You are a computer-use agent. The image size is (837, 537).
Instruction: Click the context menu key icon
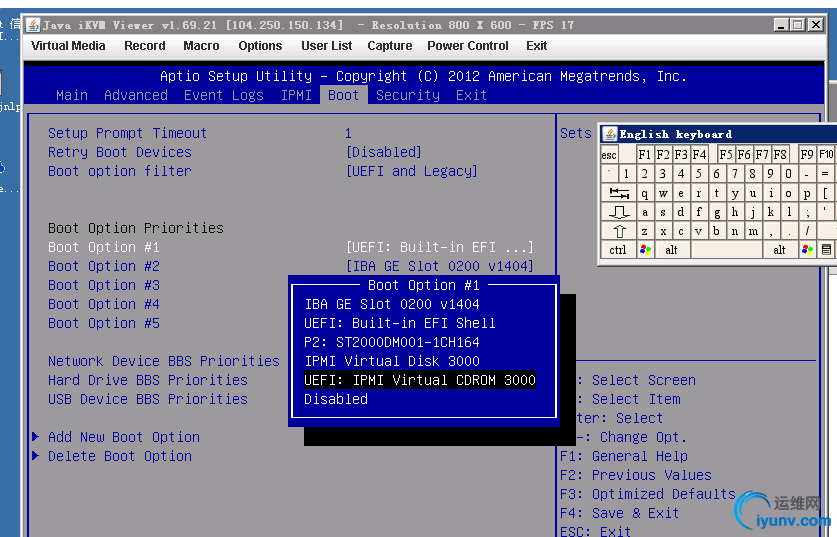pyautogui.click(x=826, y=250)
